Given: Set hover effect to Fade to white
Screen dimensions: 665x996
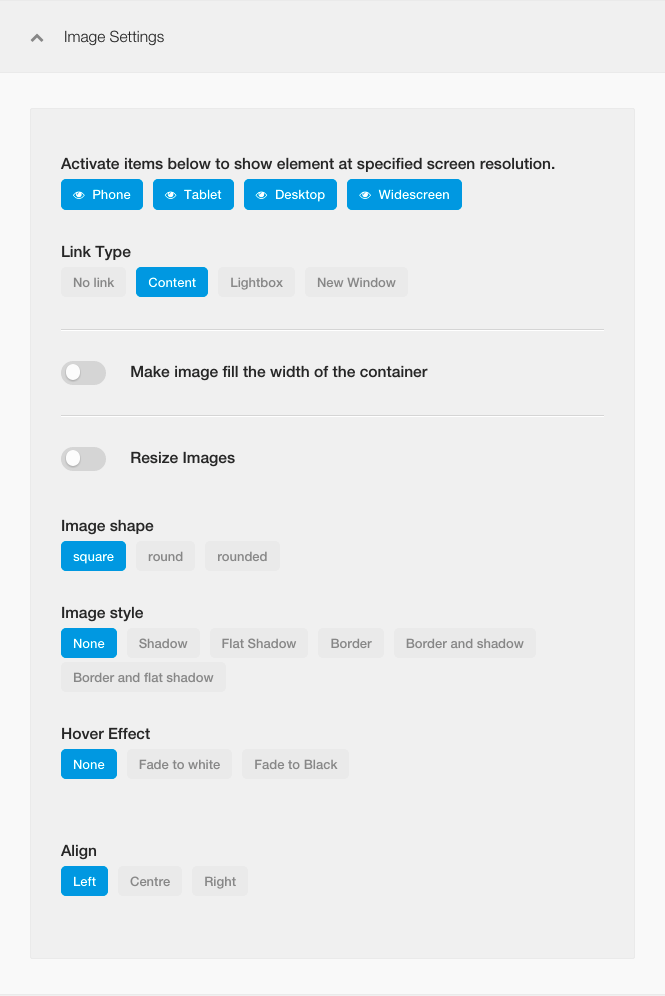Looking at the screenshot, I should tap(179, 764).
